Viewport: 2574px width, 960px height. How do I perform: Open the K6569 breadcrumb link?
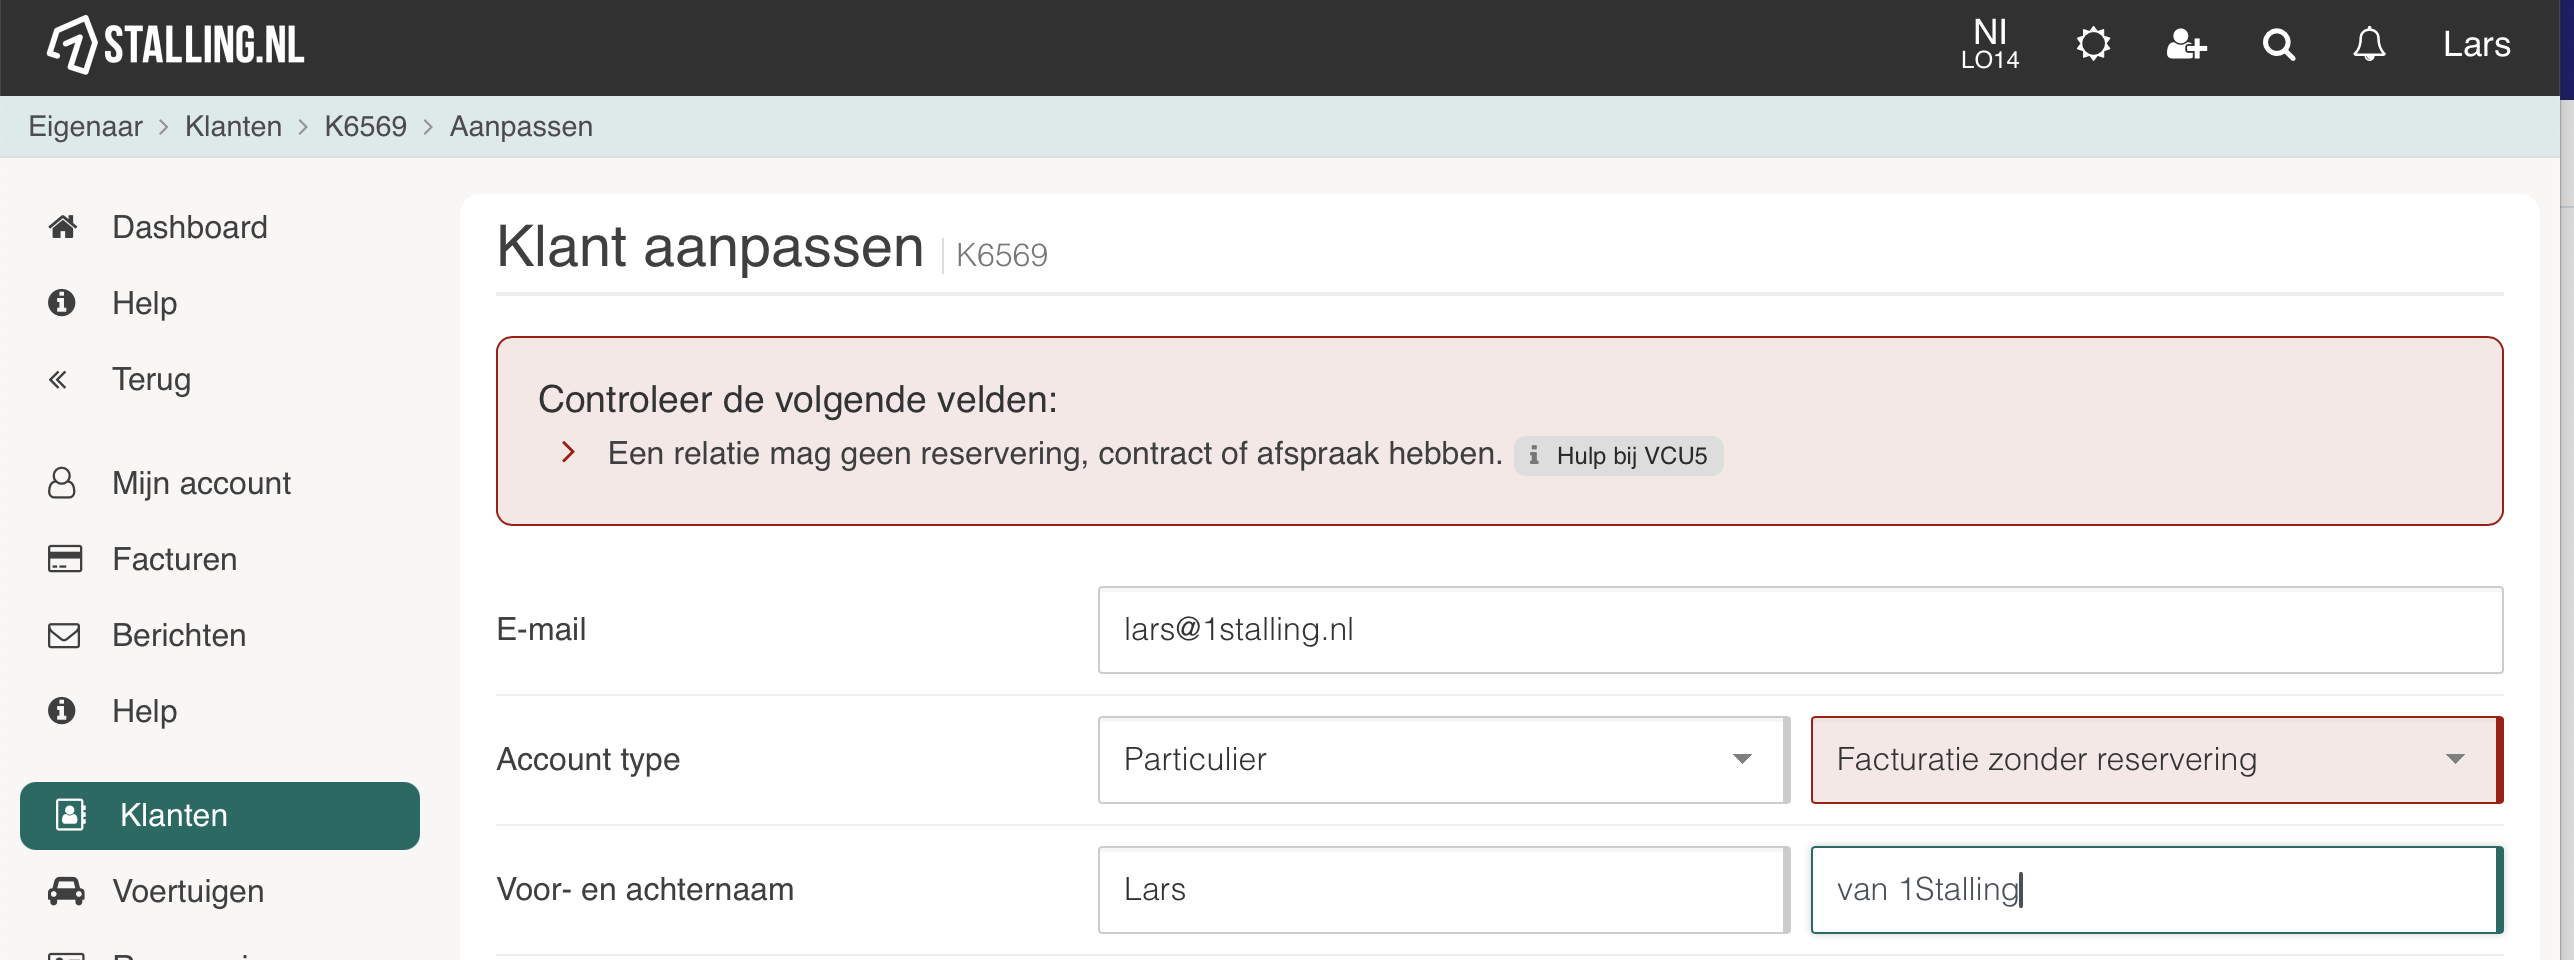(x=365, y=127)
